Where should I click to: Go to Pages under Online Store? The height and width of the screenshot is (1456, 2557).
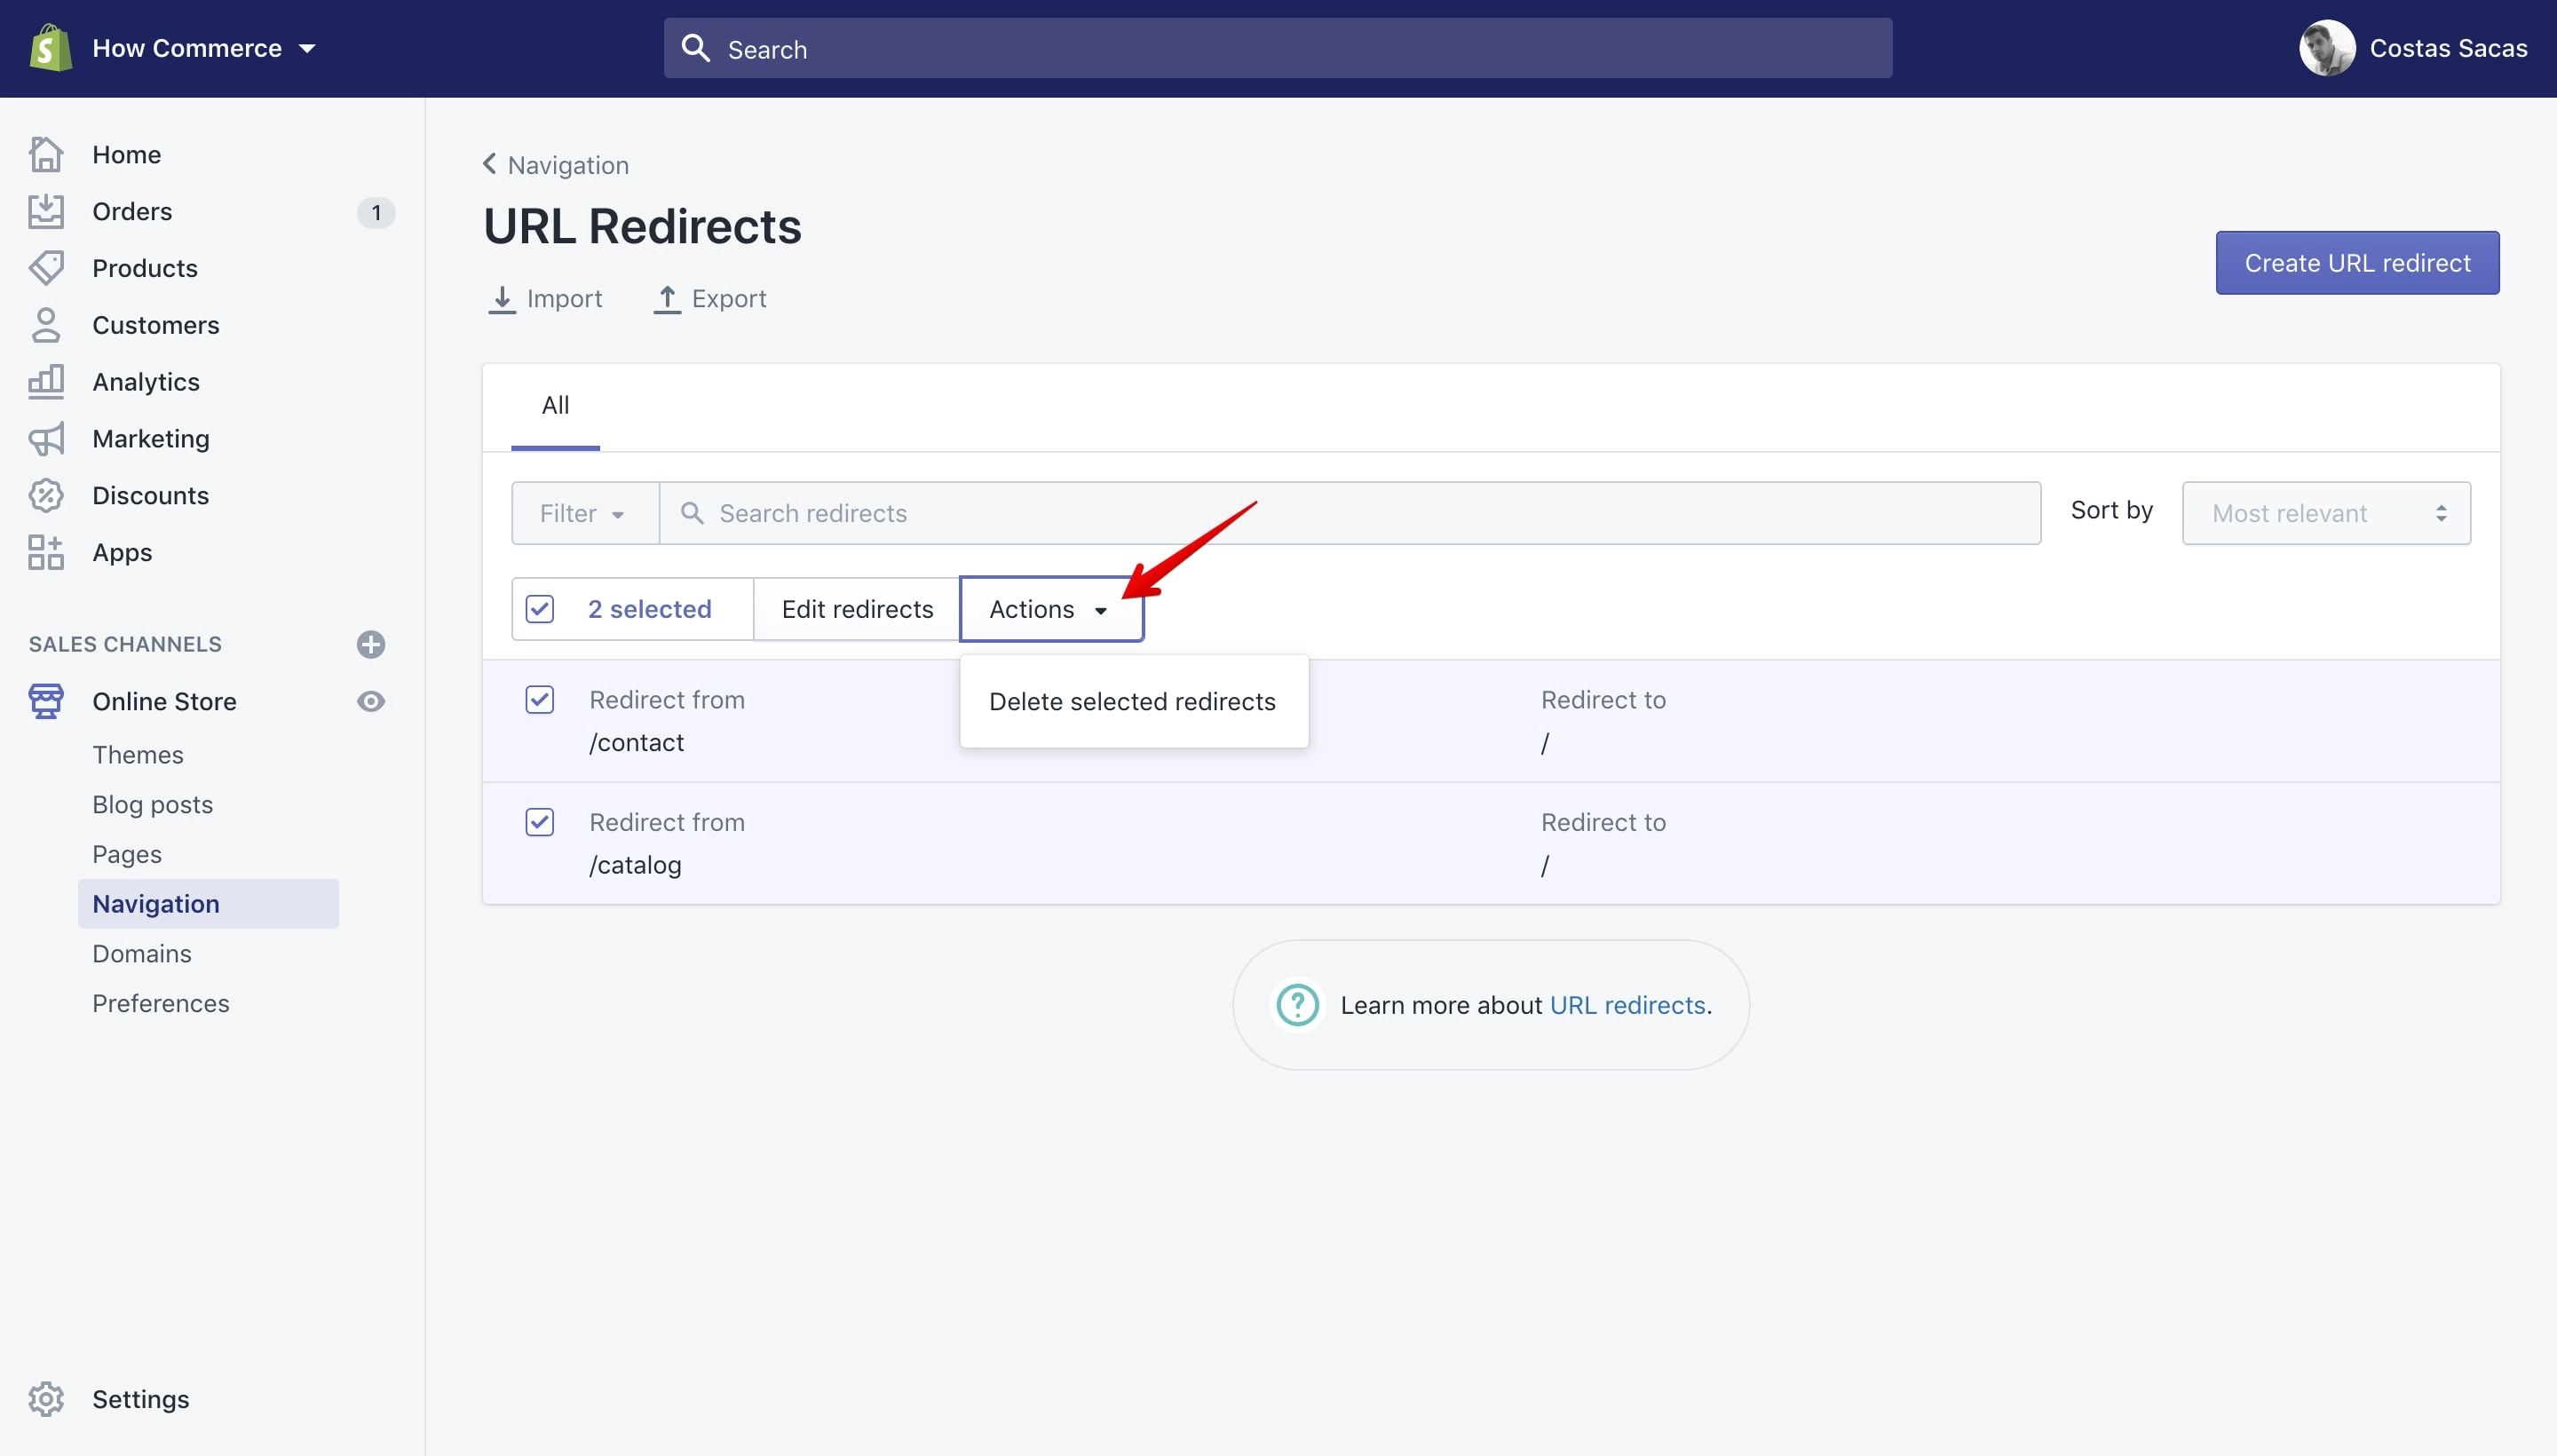127,854
